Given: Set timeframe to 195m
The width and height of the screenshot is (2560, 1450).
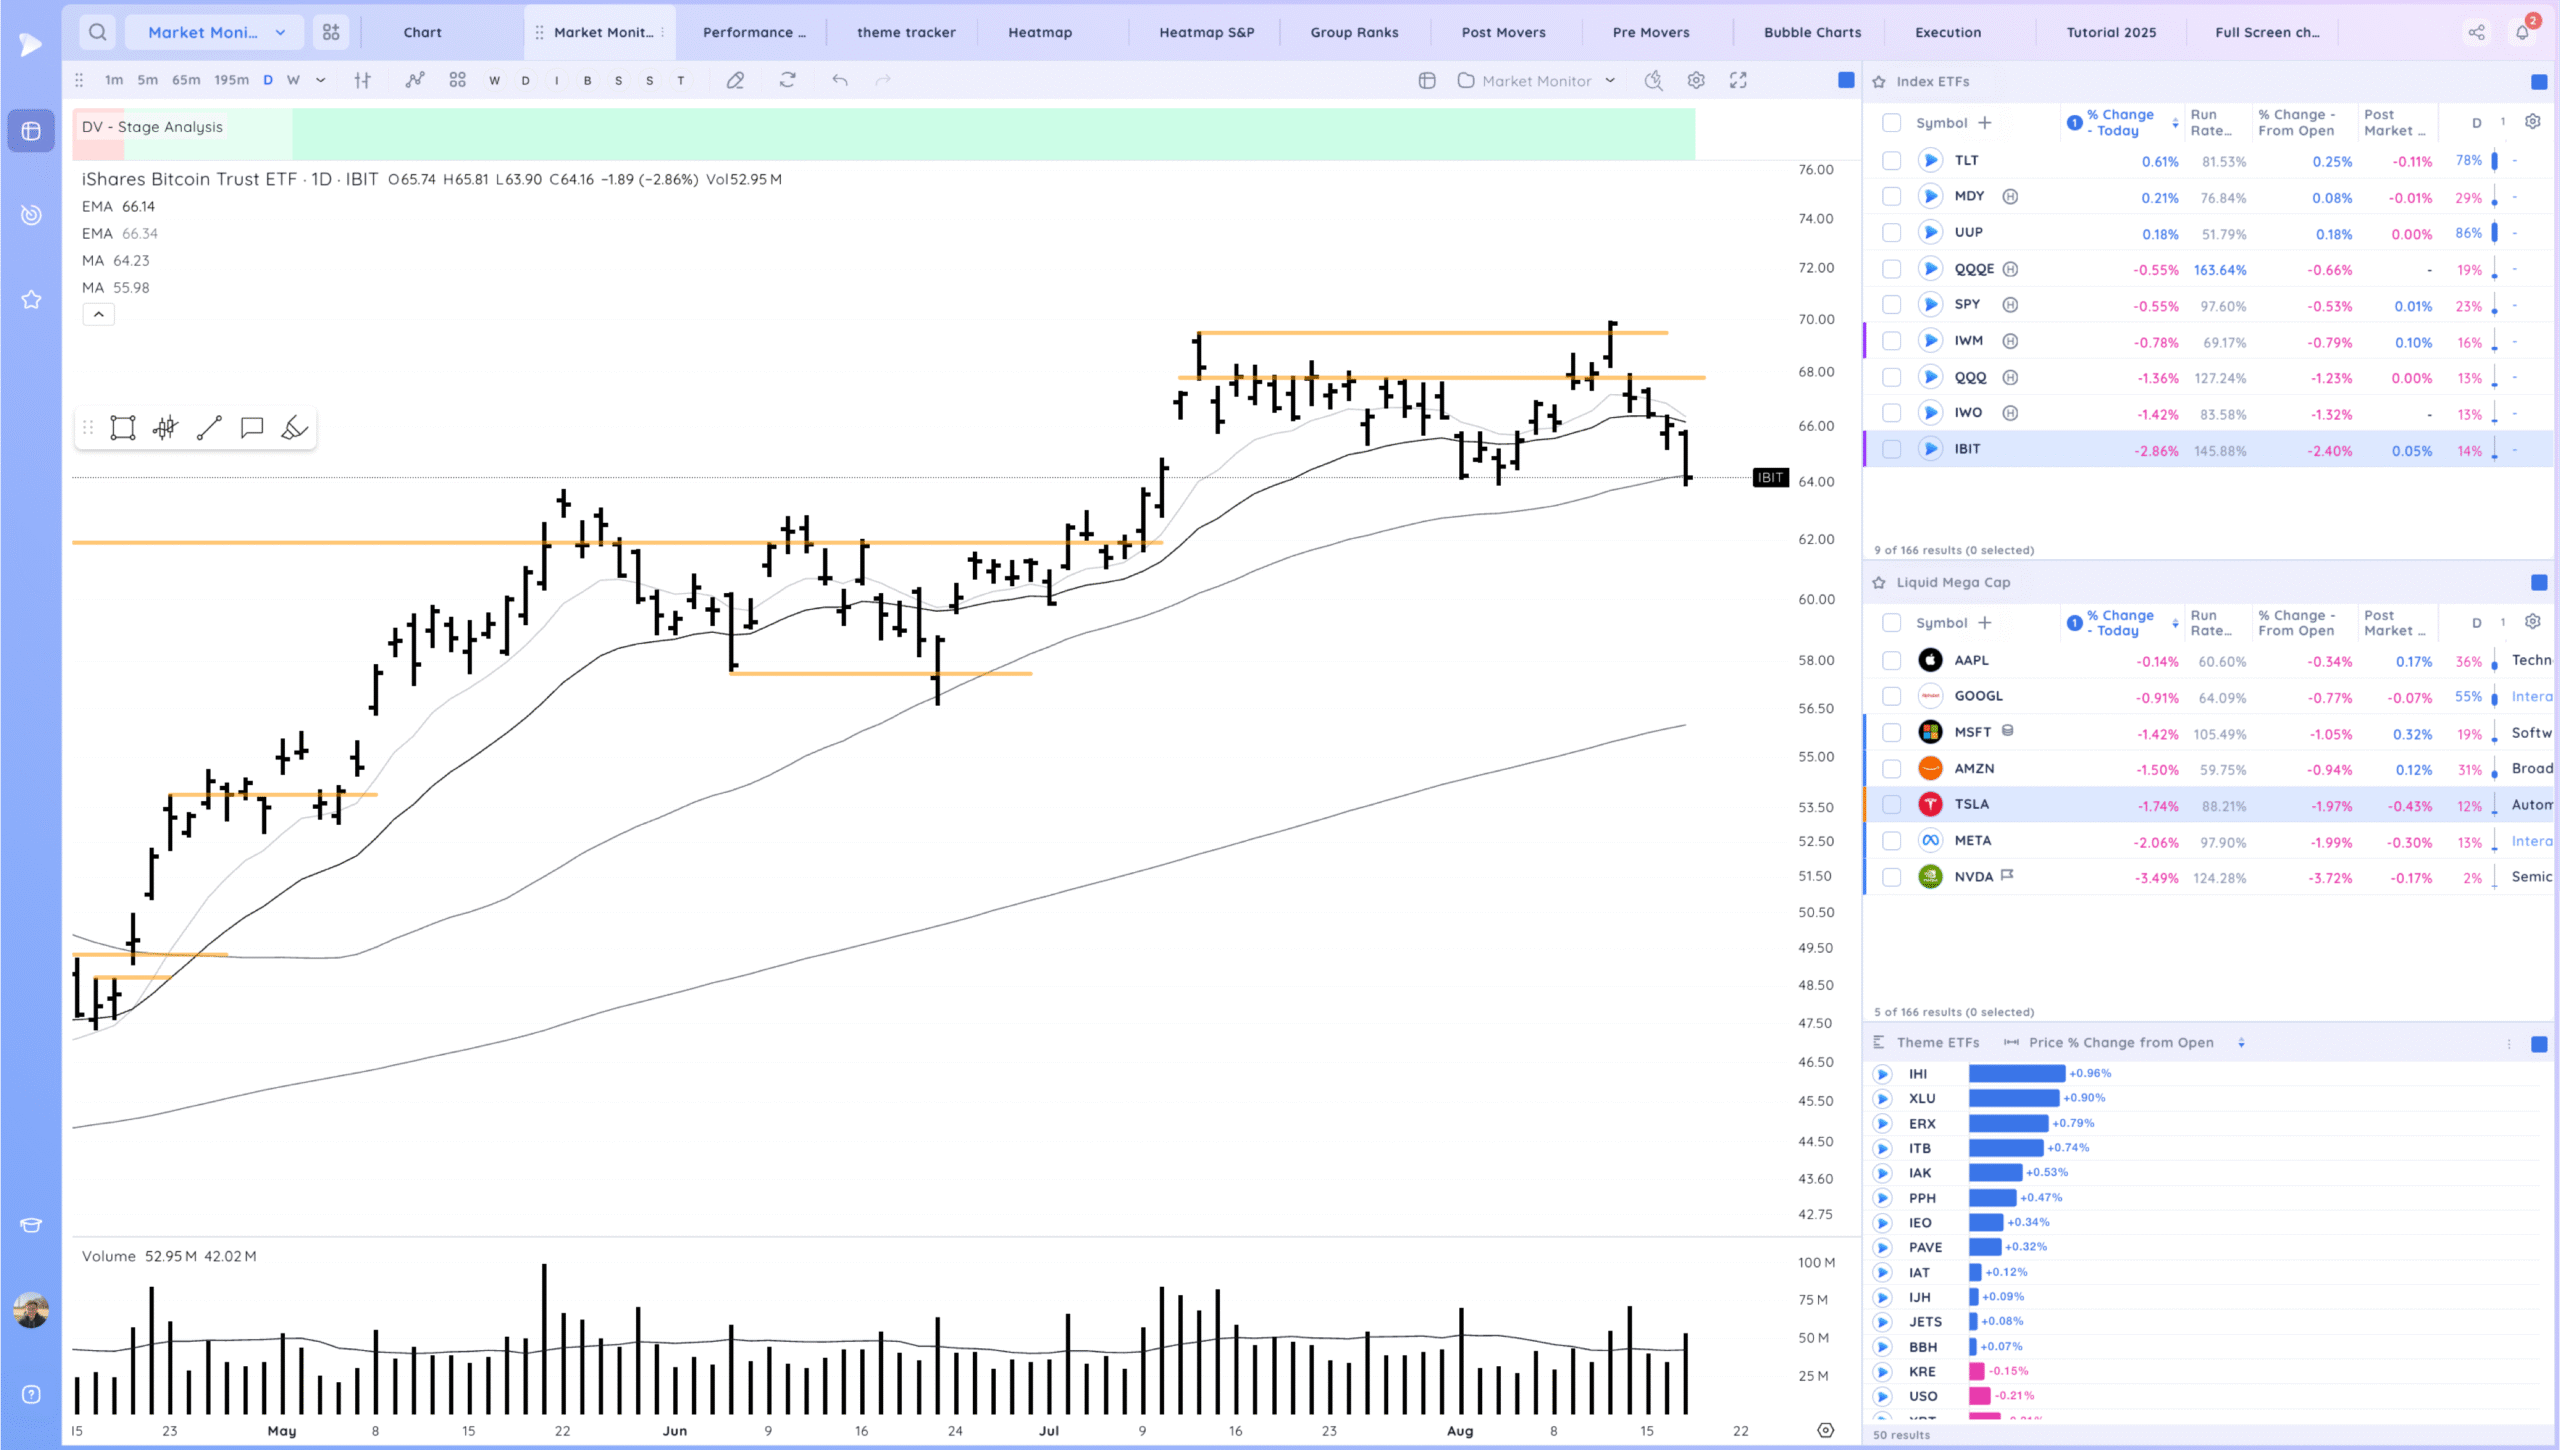Looking at the screenshot, I should pos(231,80).
